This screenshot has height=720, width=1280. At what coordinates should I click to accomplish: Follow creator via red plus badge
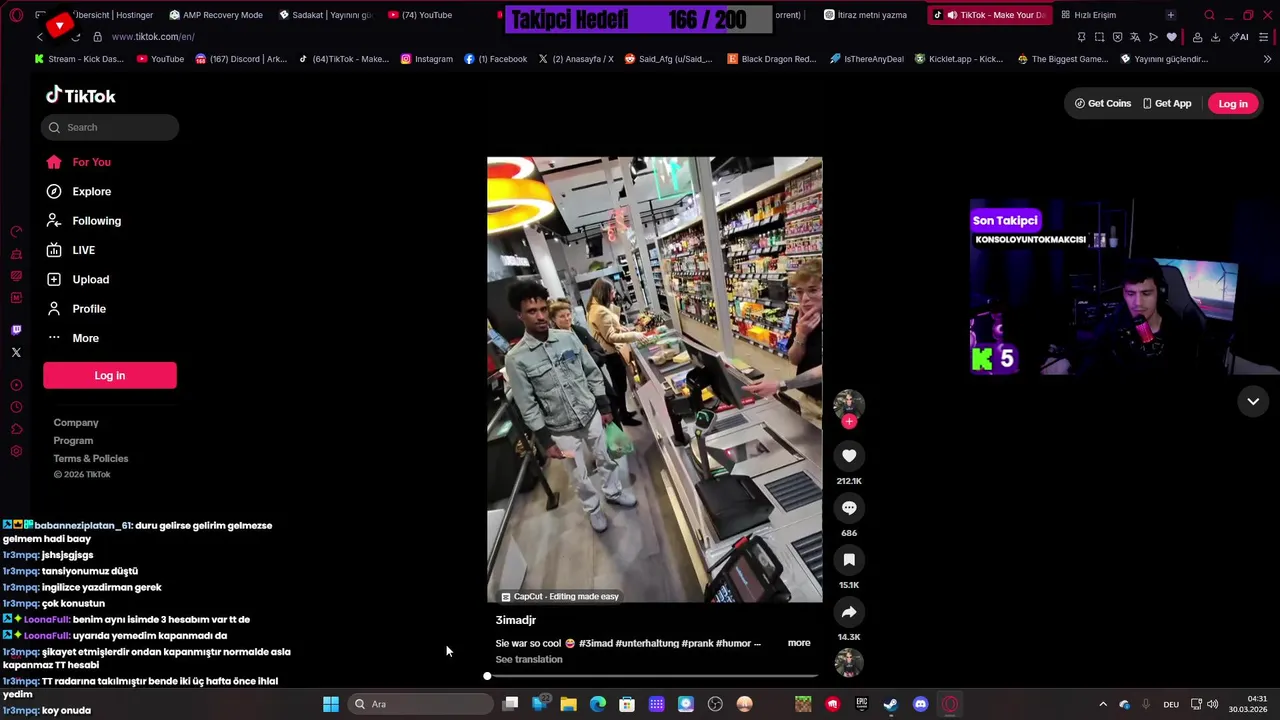pos(849,422)
